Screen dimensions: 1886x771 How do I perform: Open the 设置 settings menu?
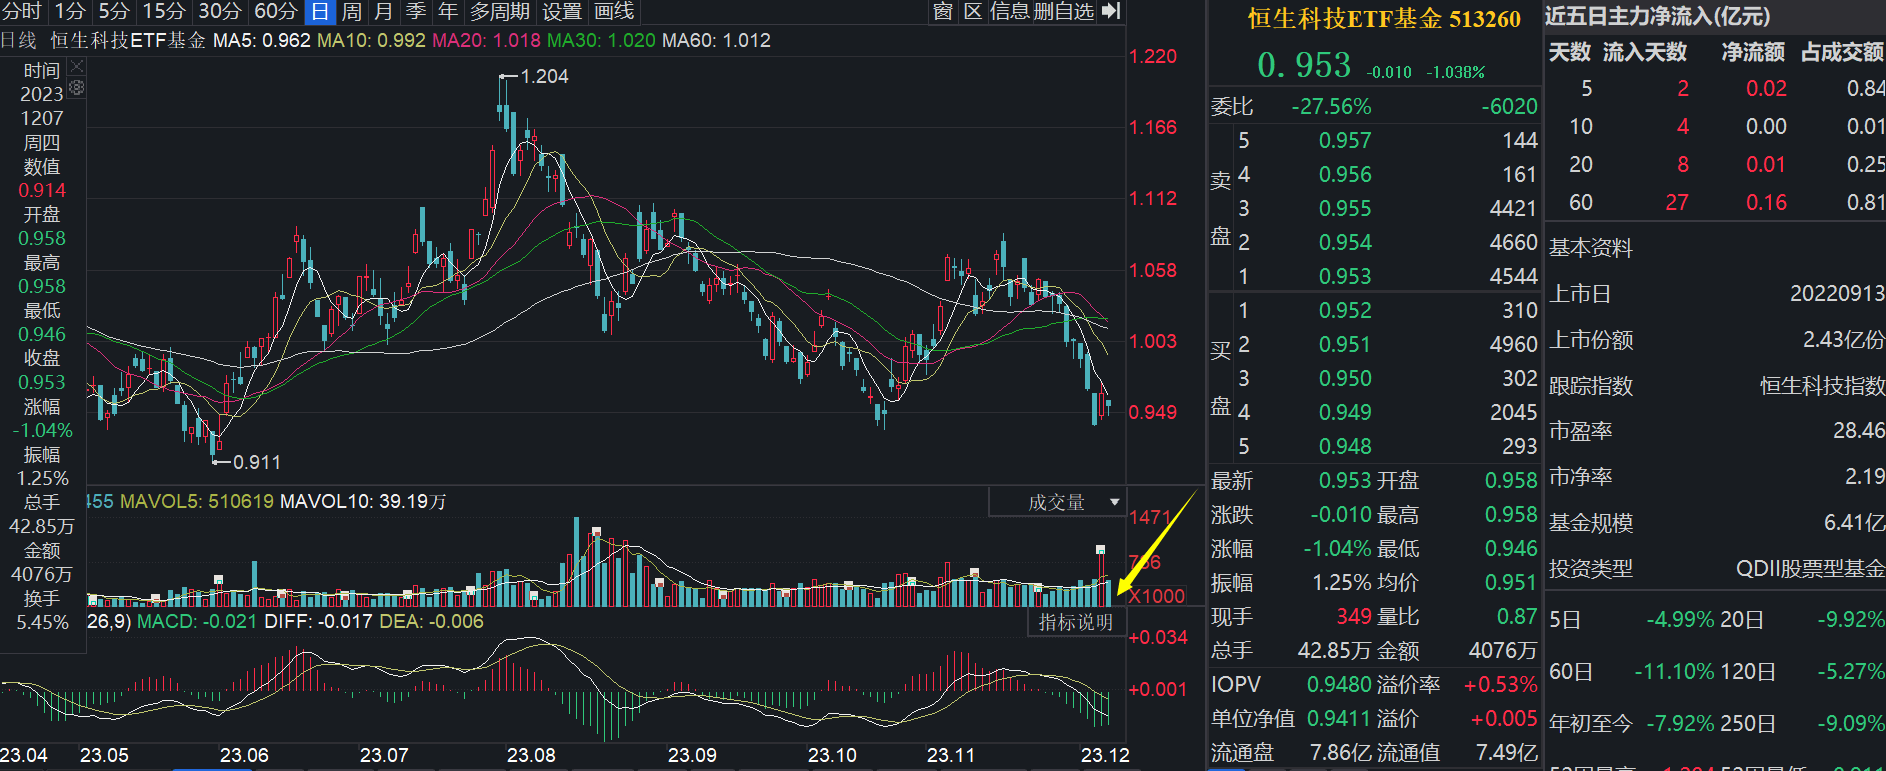(562, 11)
